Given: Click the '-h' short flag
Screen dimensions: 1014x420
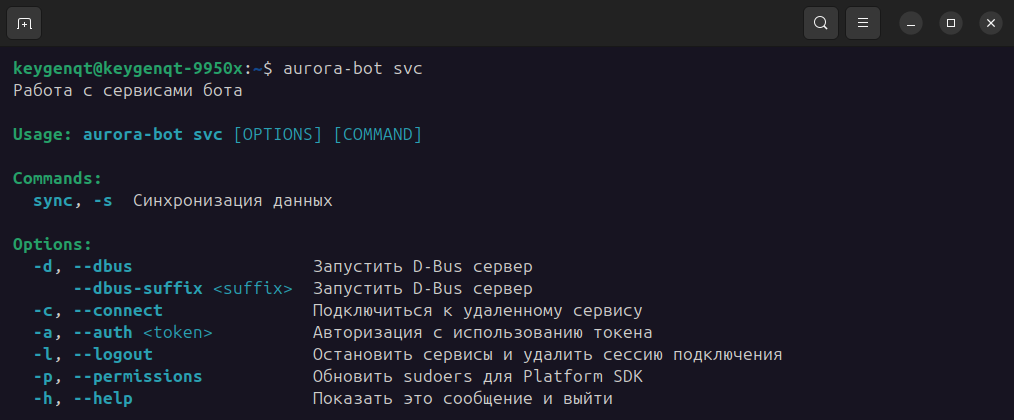Looking at the screenshot, I should (x=43, y=399).
